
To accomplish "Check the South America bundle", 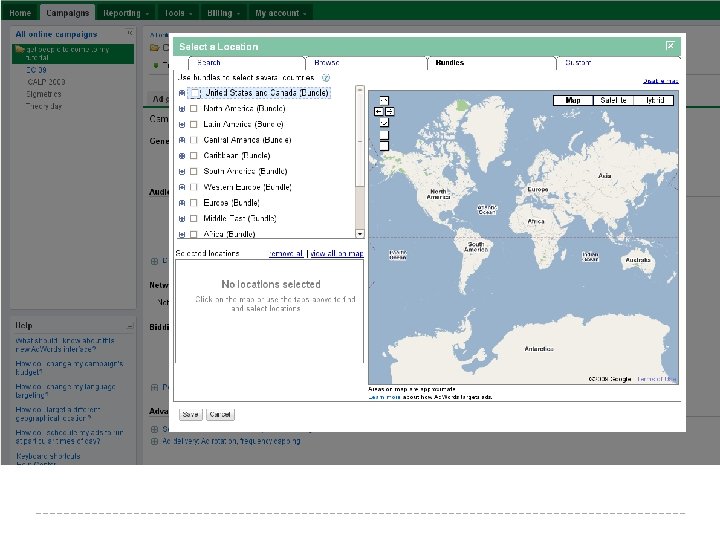I will [x=194, y=171].
